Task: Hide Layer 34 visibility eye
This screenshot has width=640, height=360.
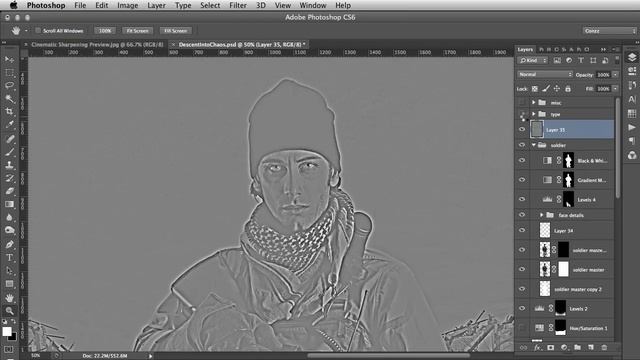Action: [522, 230]
